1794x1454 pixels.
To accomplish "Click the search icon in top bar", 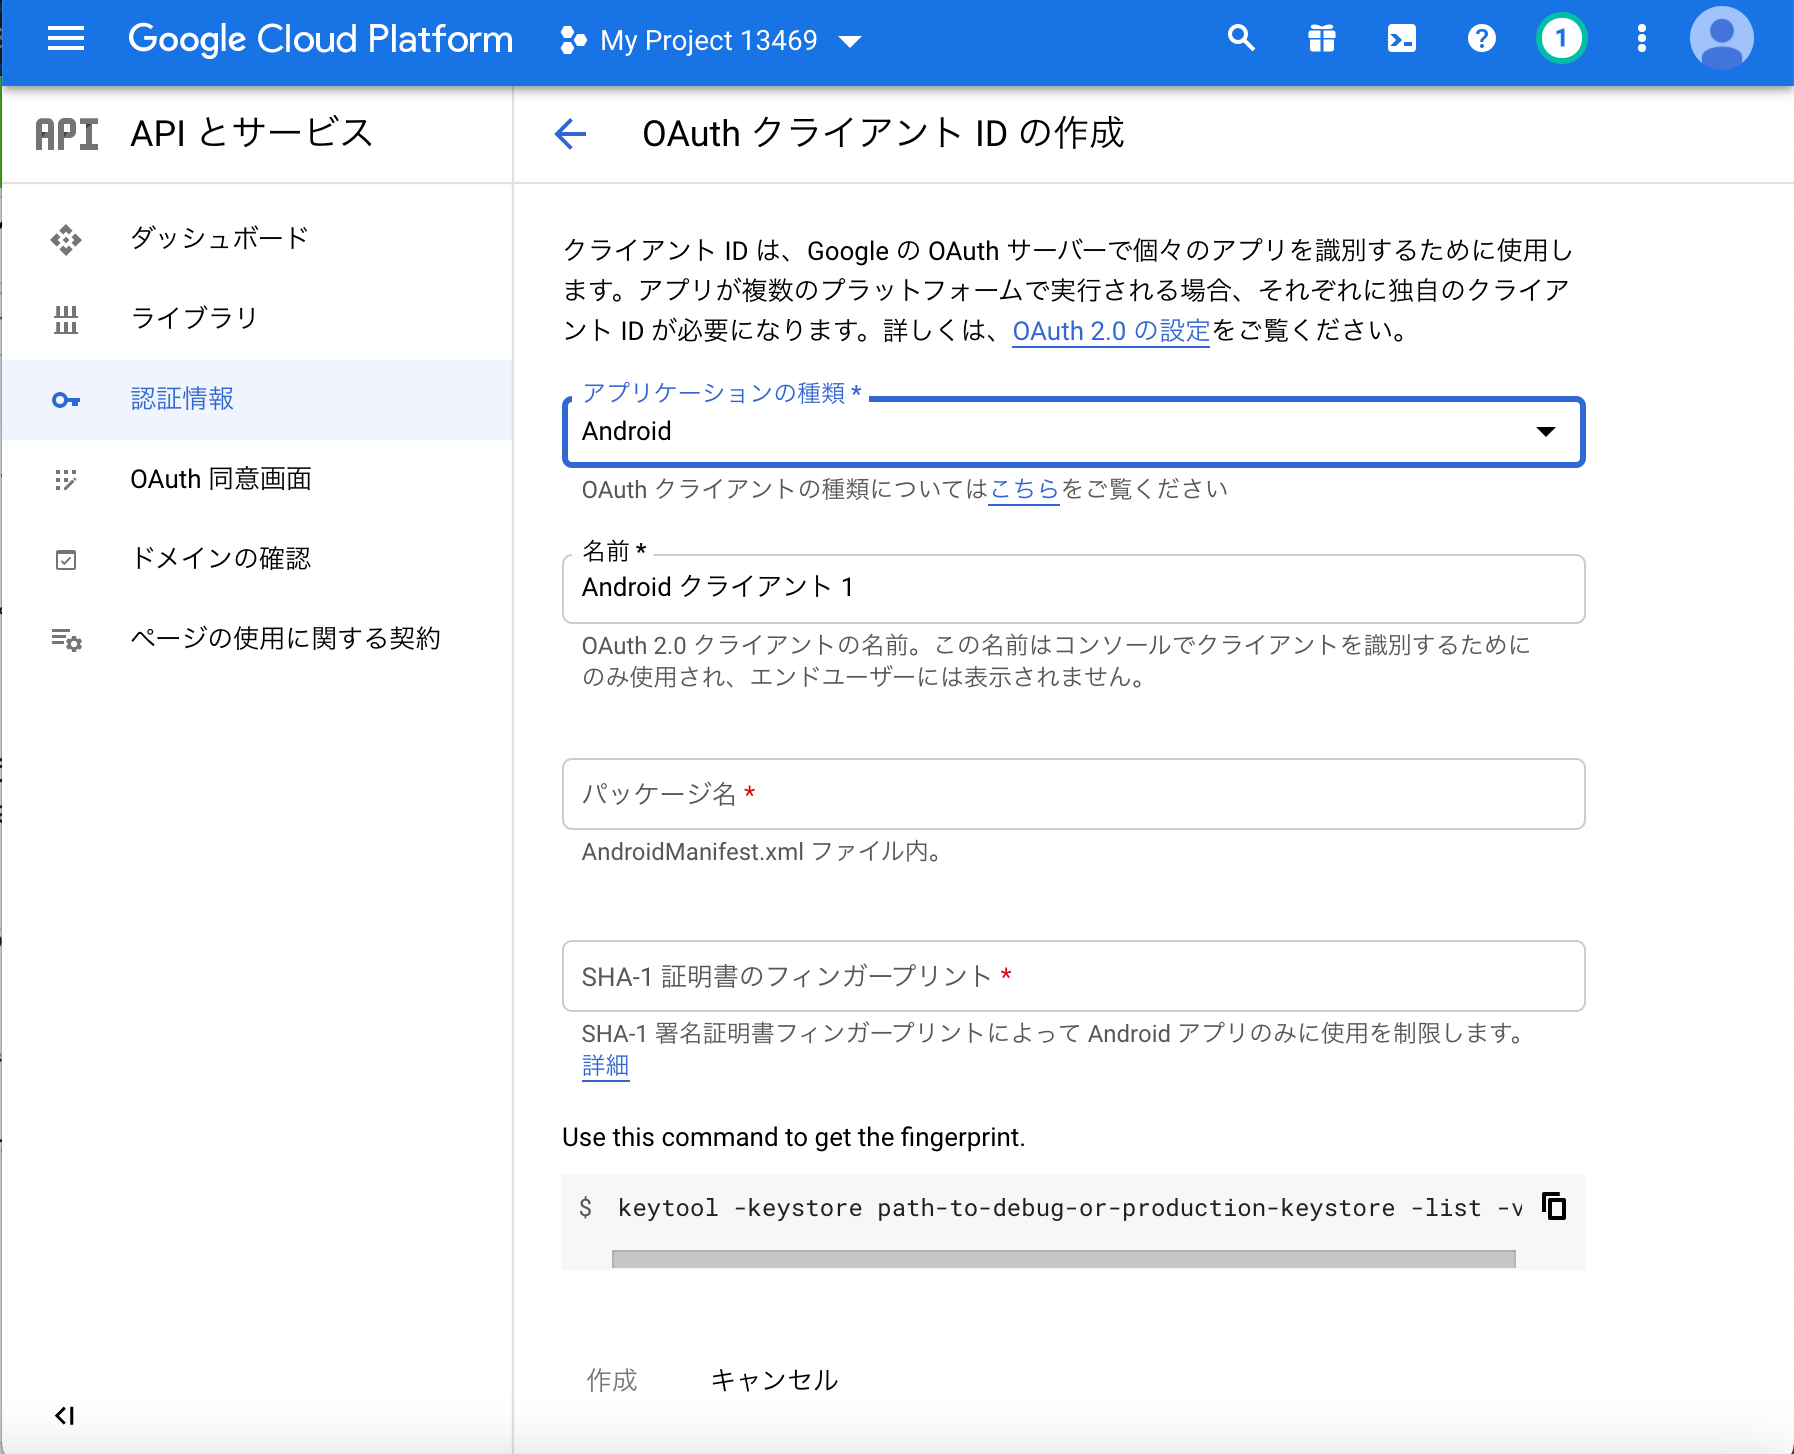I will [x=1241, y=38].
